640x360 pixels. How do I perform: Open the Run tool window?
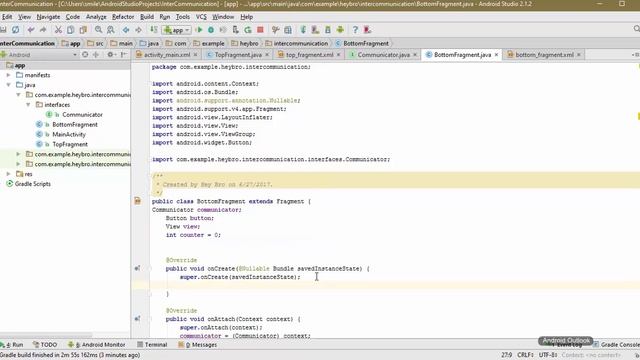(x=12, y=345)
